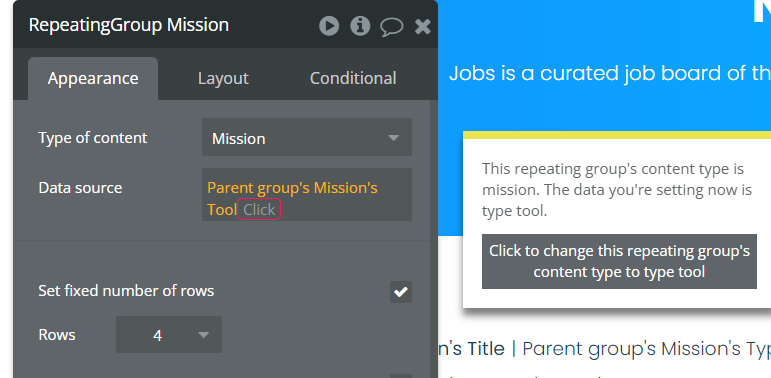
Task: Click the property panel vertical scrollbar
Action: click(x=434, y=236)
